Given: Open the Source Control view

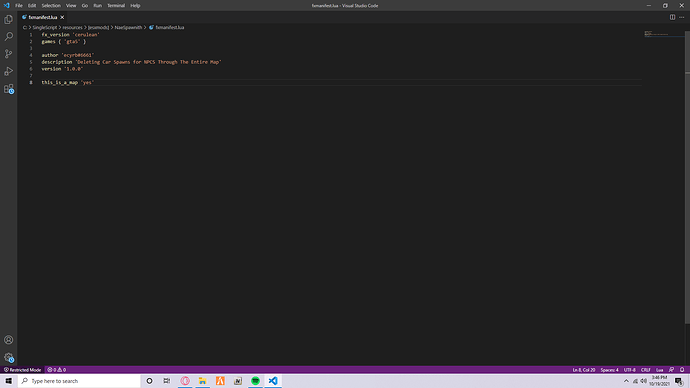Looking at the screenshot, I should tap(8, 54).
